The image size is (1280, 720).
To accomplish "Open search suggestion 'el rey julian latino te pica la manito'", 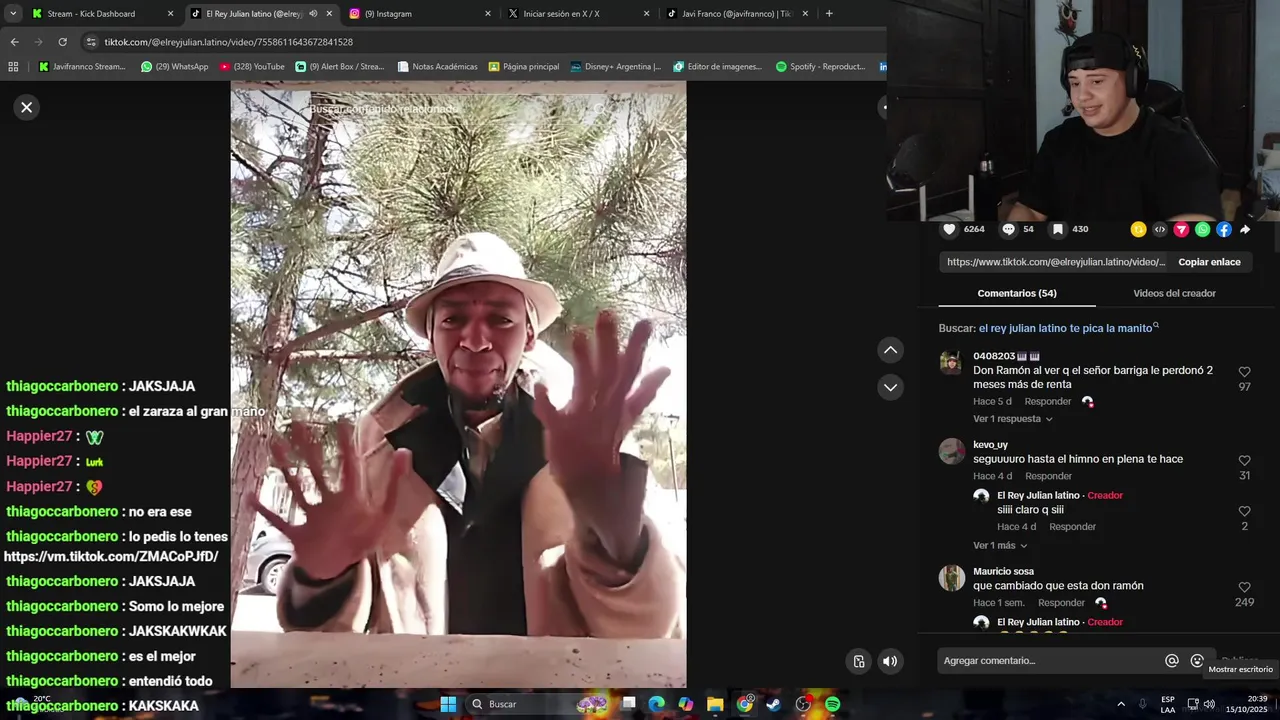I will tap(1068, 328).
